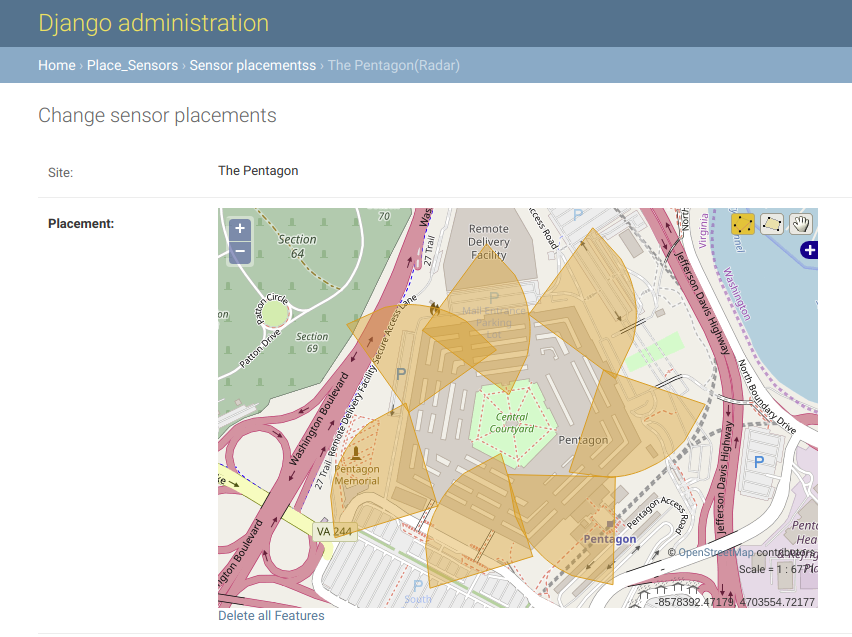Click the map coordinates readout
The width and height of the screenshot is (852, 637).
click(735, 602)
